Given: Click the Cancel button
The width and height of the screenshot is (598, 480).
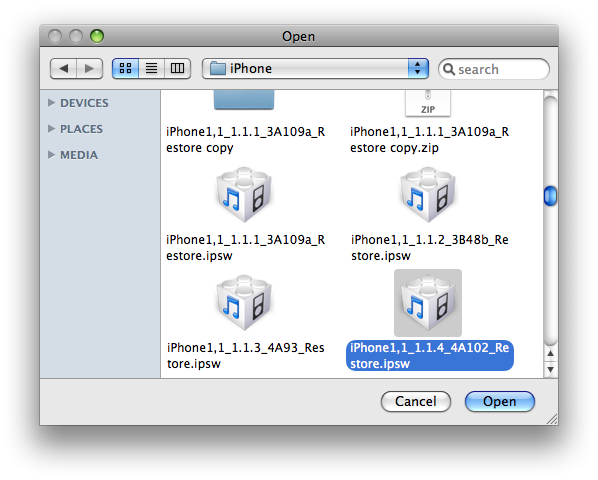Looking at the screenshot, I should click(x=416, y=401).
